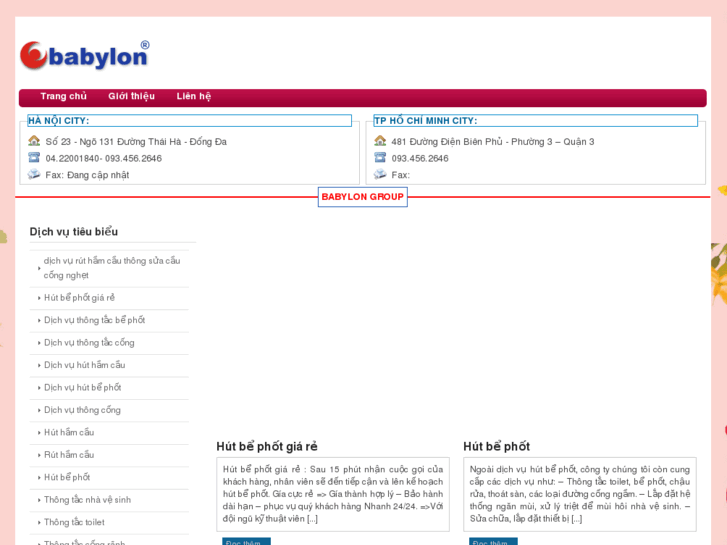Click the BABYLON GROUP label
Screen dimensions: 727x545
pyautogui.click(x=363, y=197)
